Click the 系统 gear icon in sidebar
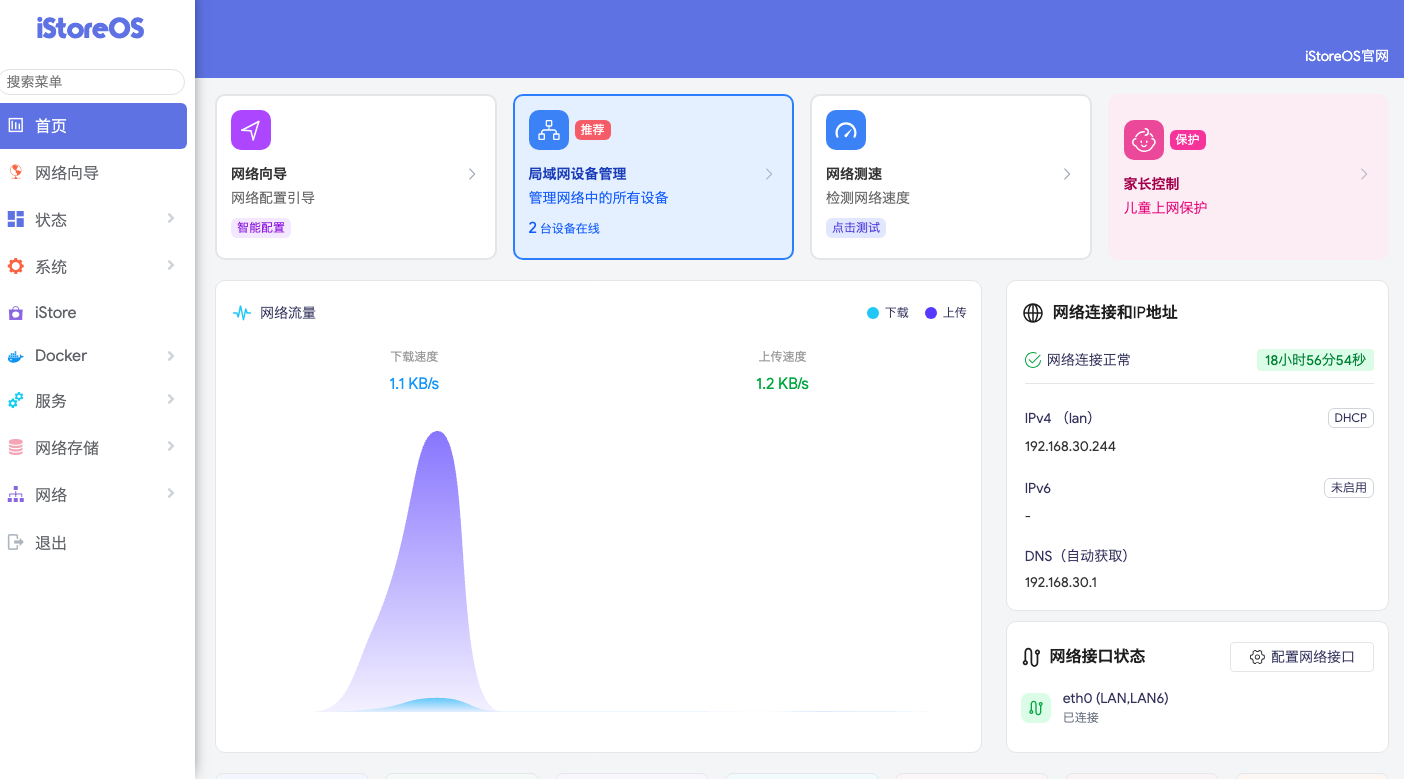This screenshot has height=779, width=1404. 16,266
